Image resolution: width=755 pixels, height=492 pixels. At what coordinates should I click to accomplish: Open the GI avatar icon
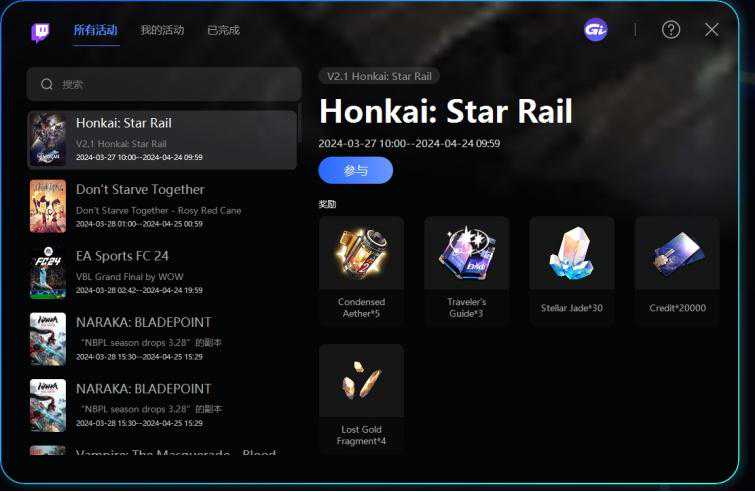click(x=596, y=30)
